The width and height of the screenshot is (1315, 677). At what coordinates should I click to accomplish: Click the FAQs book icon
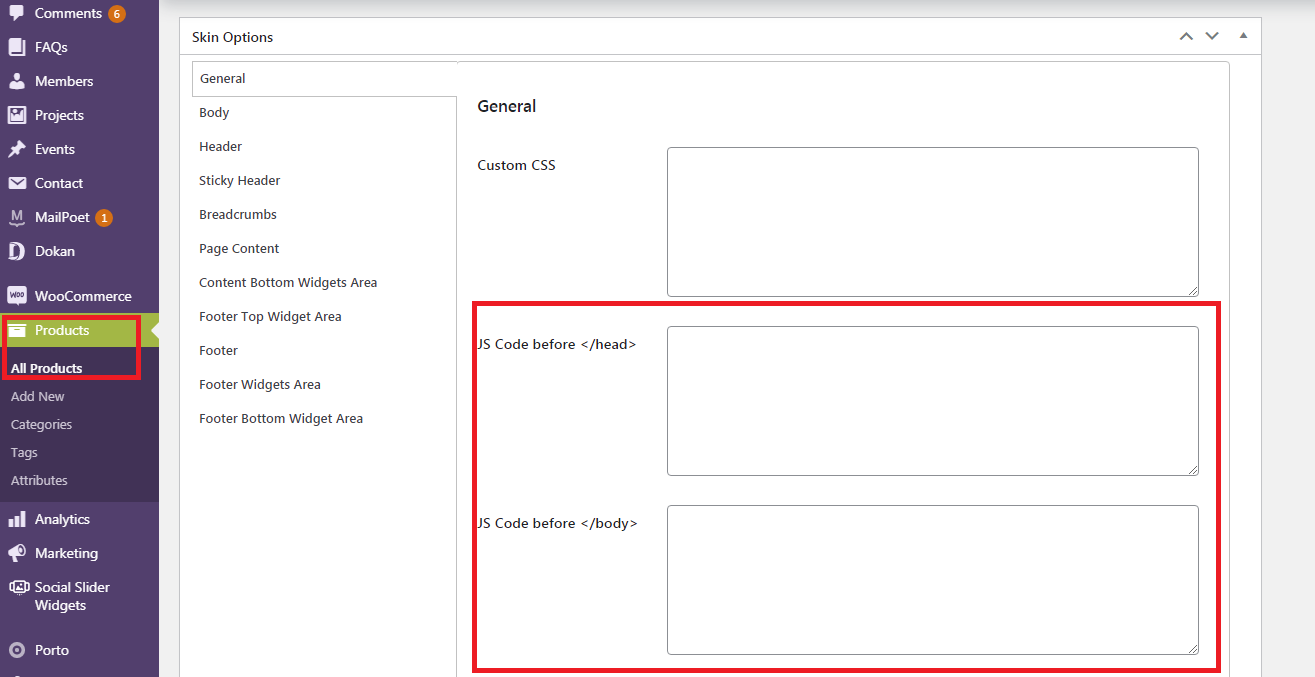[17, 47]
